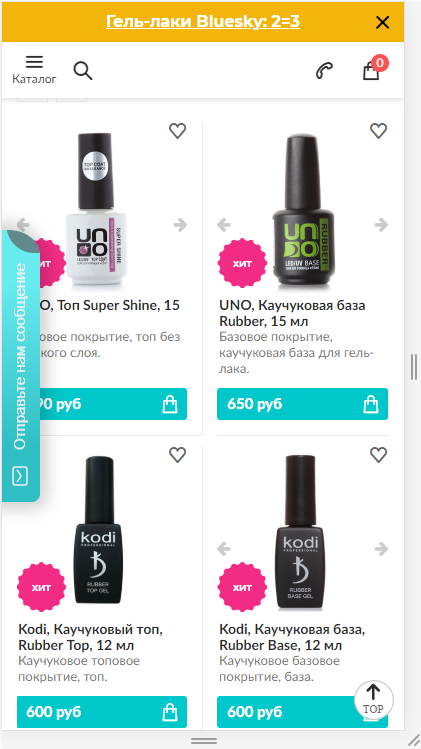421x749 pixels.
Task: Open UNO, Каучуковая база Rubber product title
Action: click(x=292, y=313)
